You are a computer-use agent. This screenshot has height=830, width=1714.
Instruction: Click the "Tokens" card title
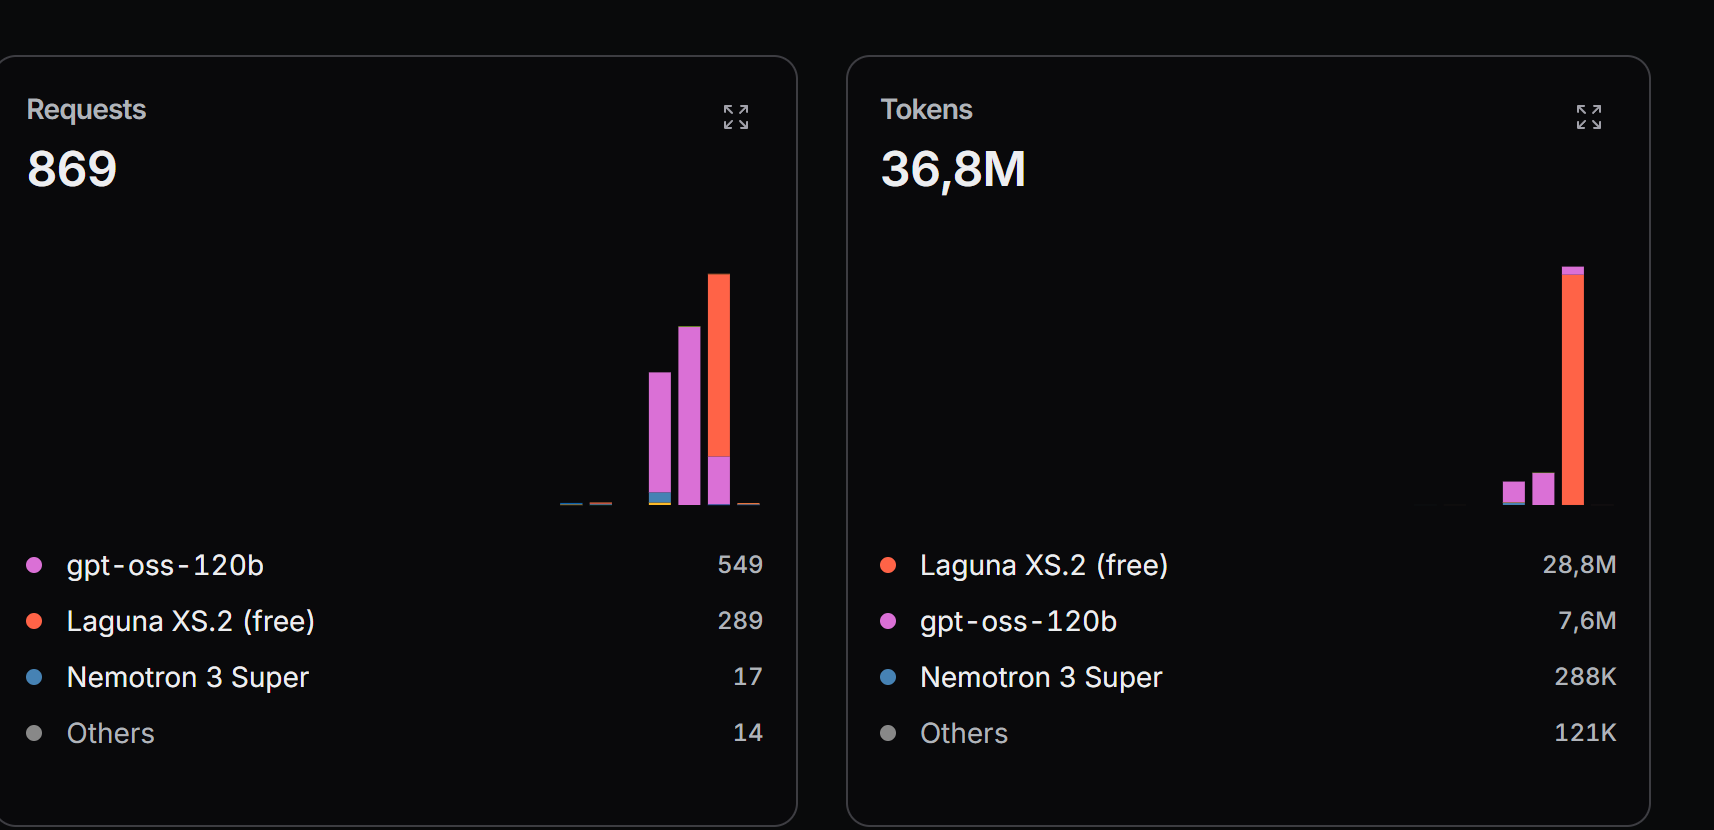click(926, 109)
